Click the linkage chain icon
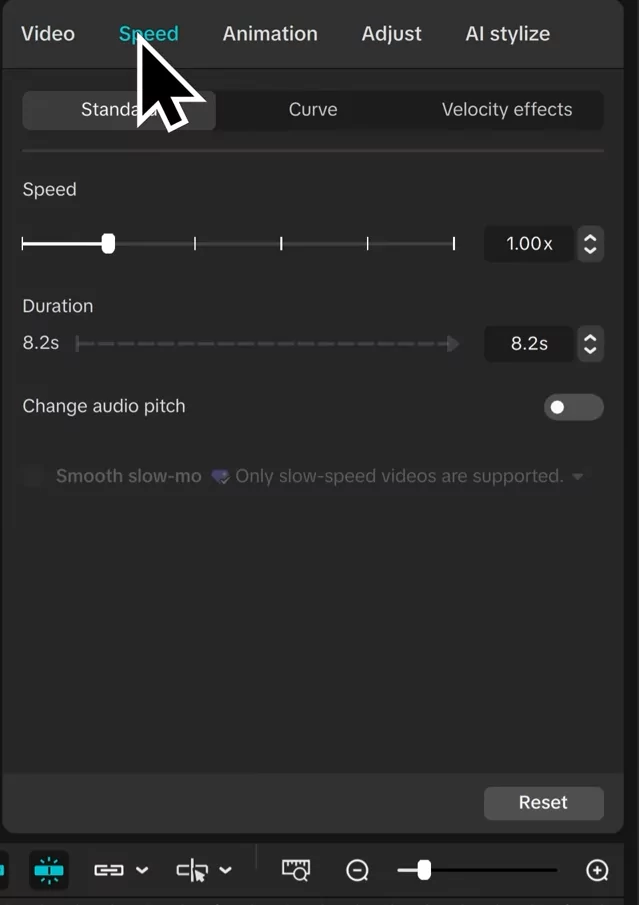639x905 pixels. tap(109, 870)
